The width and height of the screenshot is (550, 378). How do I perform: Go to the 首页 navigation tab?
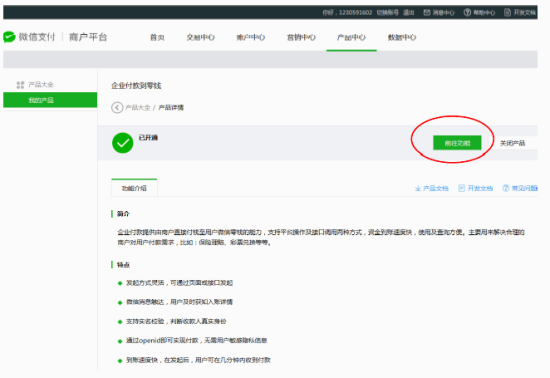point(157,37)
